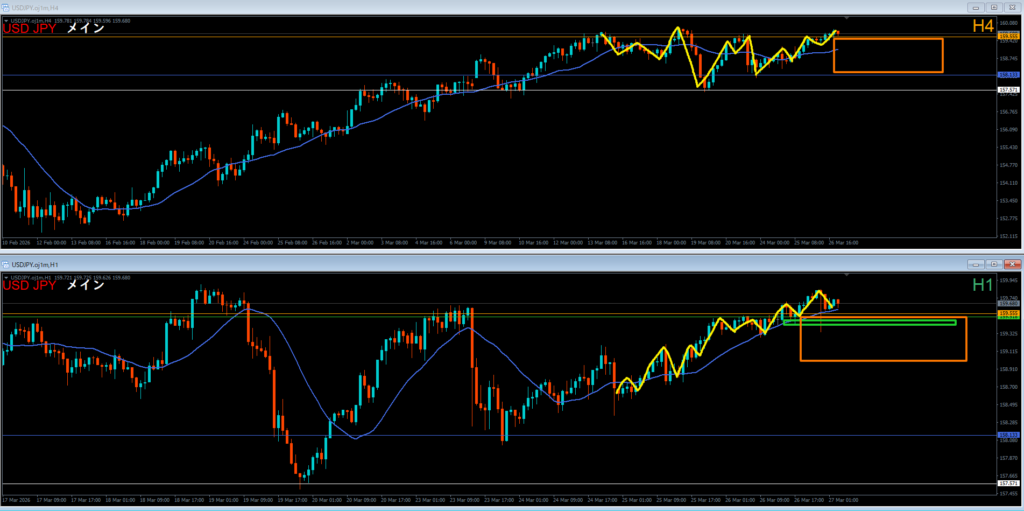Click the white 157.571 price tag on H1 chart
Viewport: 1024px width, 511px height.
tap(1009, 484)
